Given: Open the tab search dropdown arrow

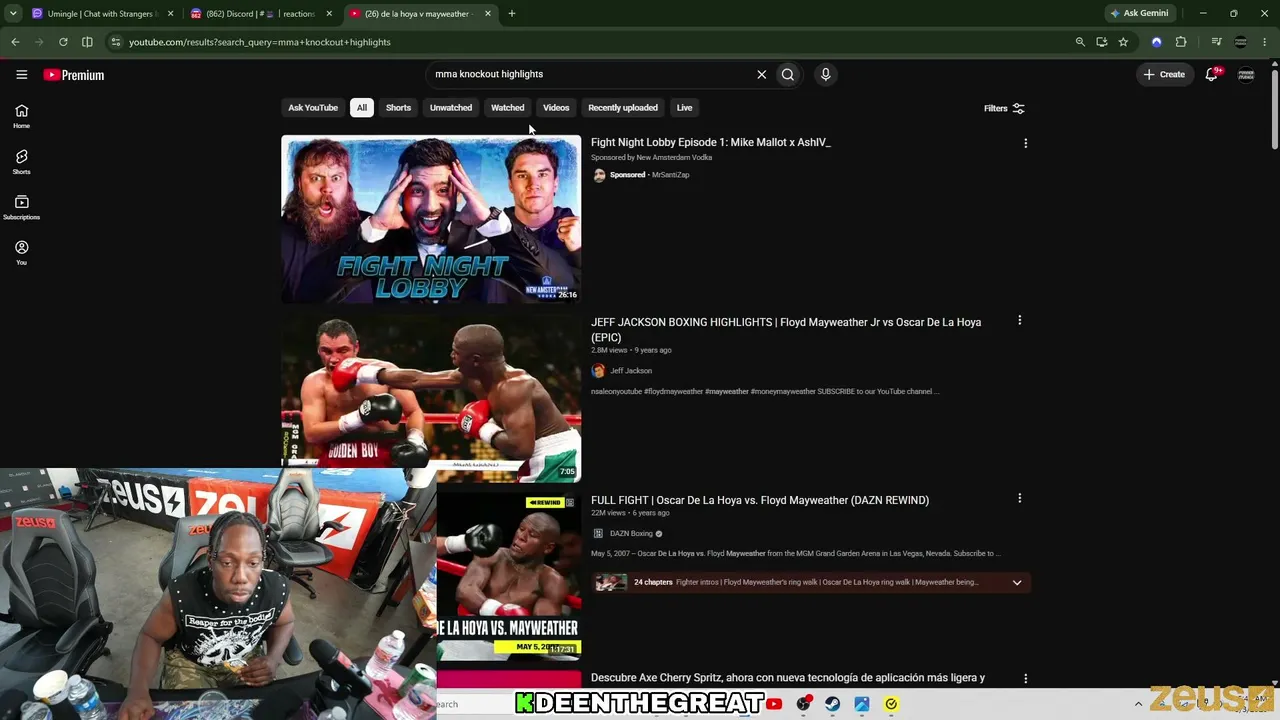Looking at the screenshot, I should (13, 13).
